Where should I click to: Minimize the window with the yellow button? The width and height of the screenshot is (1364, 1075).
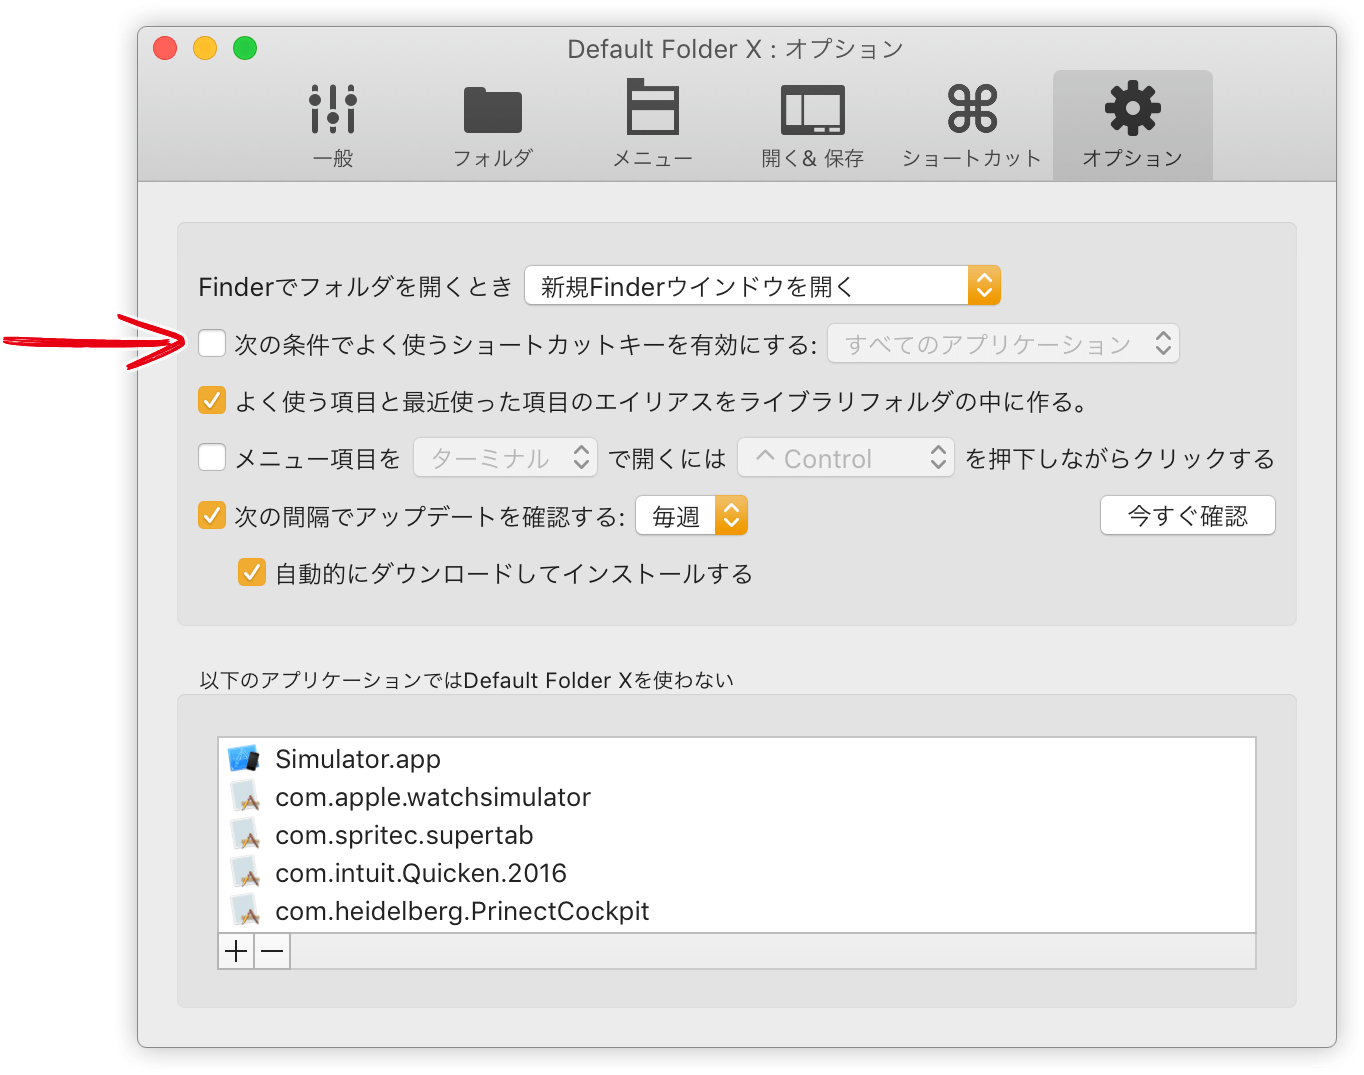pos(205,48)
